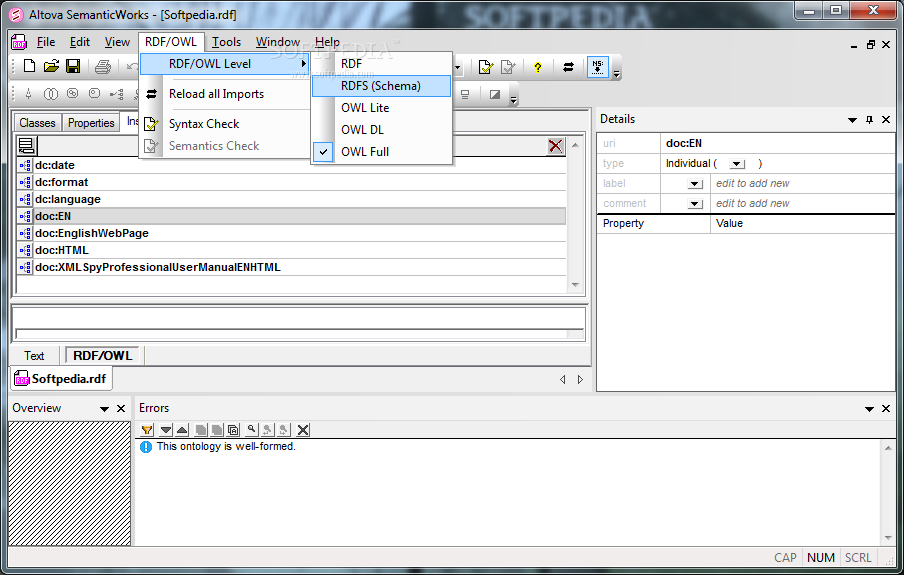Image resolution: width=904 pixels, height=575 pixels.
Task: Switch to the Properties tab
Action: 91,123
